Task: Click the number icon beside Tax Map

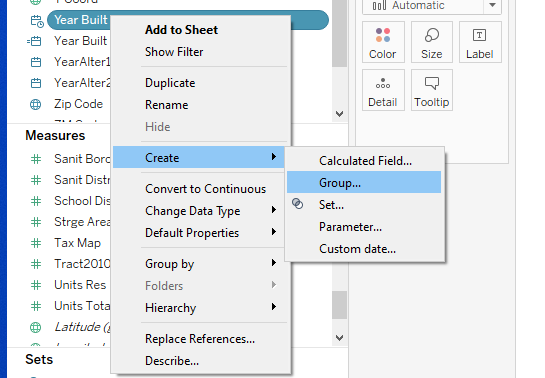Action: (36, 243)
